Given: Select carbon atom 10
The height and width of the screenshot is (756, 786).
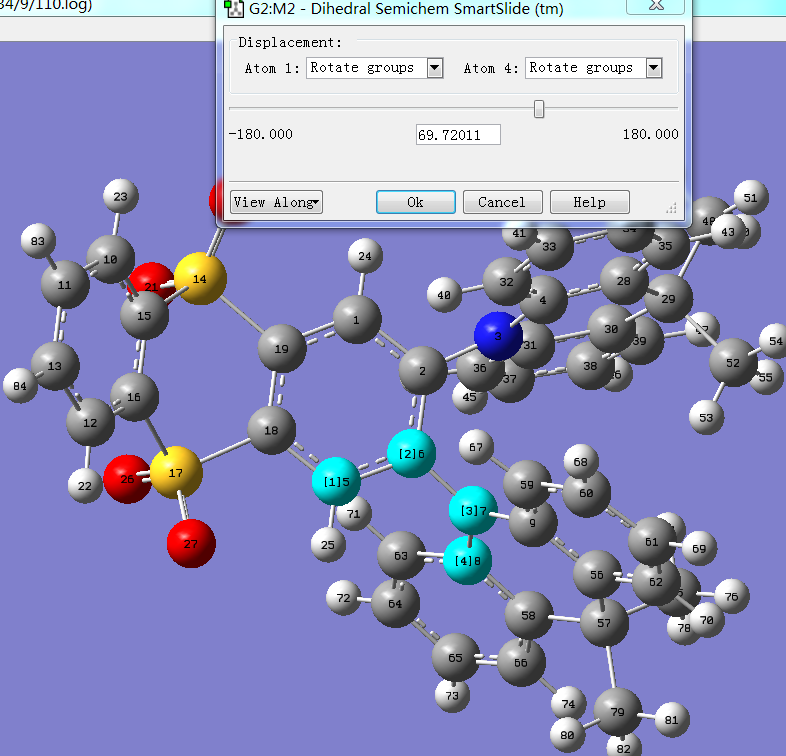Looking at the screenshot, I should [110, 259].
